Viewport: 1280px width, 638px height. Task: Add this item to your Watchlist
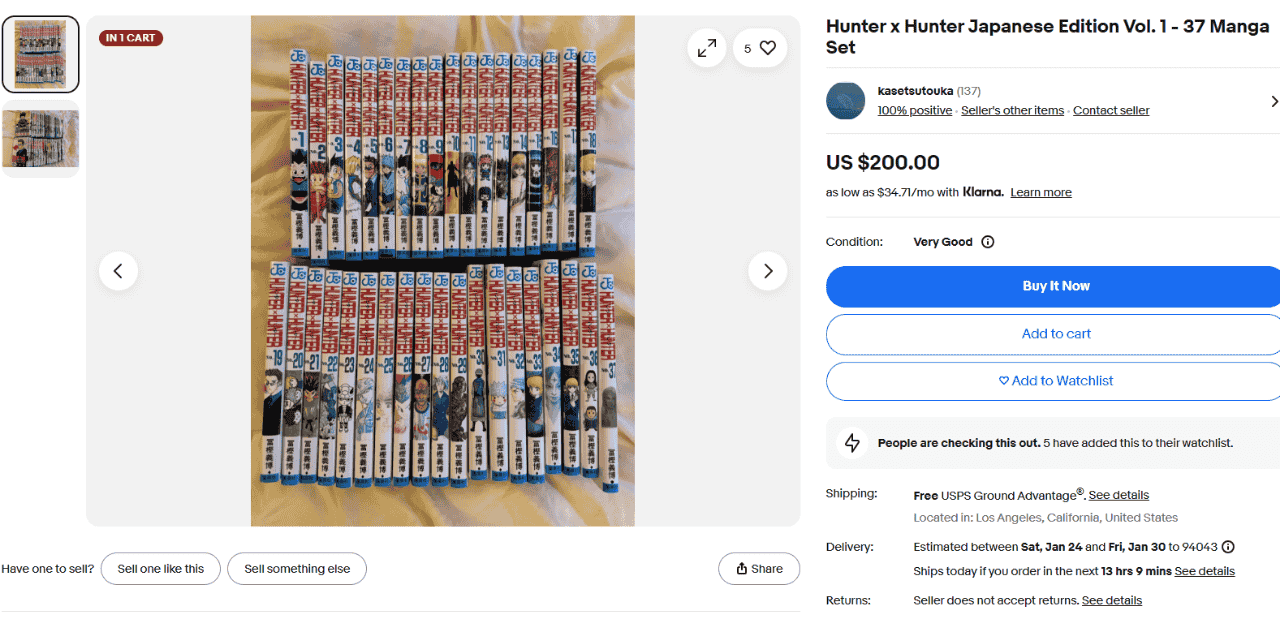(1055, 381)
